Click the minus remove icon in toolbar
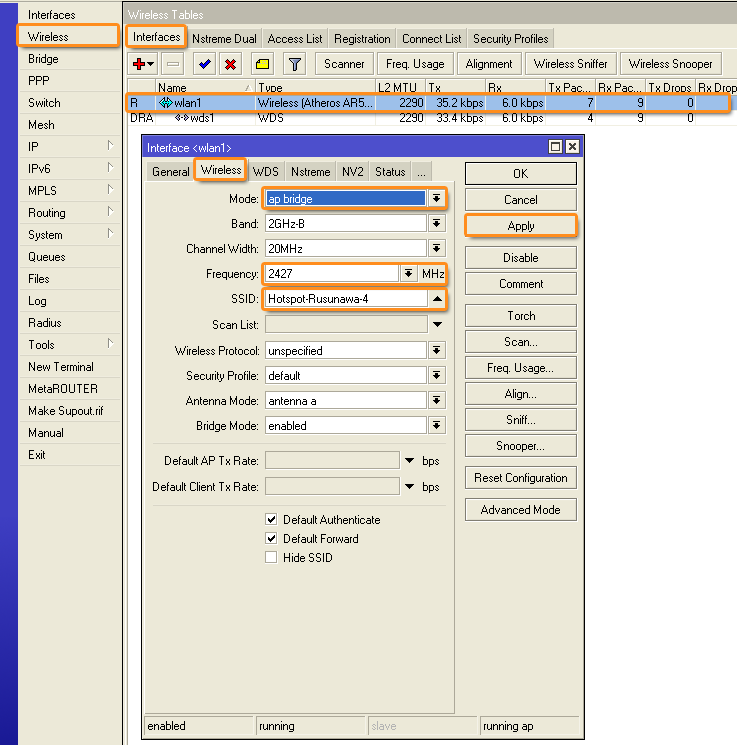 [x=173, y=64]
